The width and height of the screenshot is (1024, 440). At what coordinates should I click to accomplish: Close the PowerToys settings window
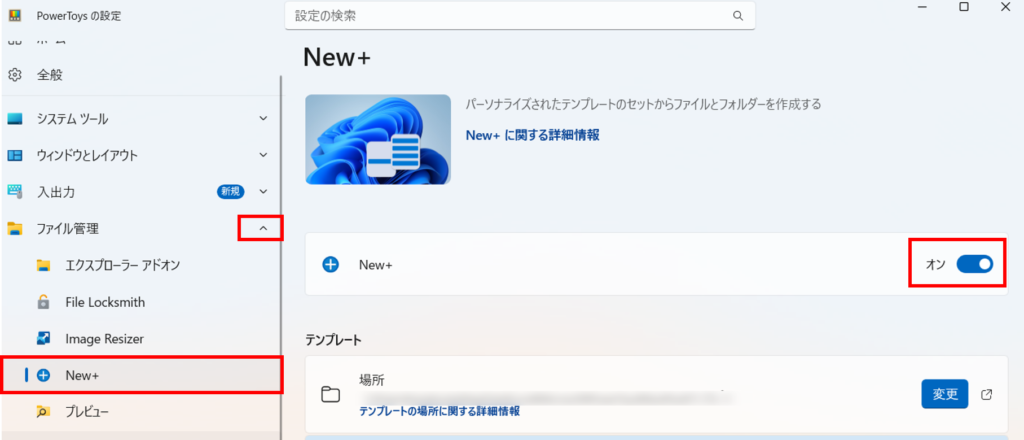click(x=1005, y=7)
